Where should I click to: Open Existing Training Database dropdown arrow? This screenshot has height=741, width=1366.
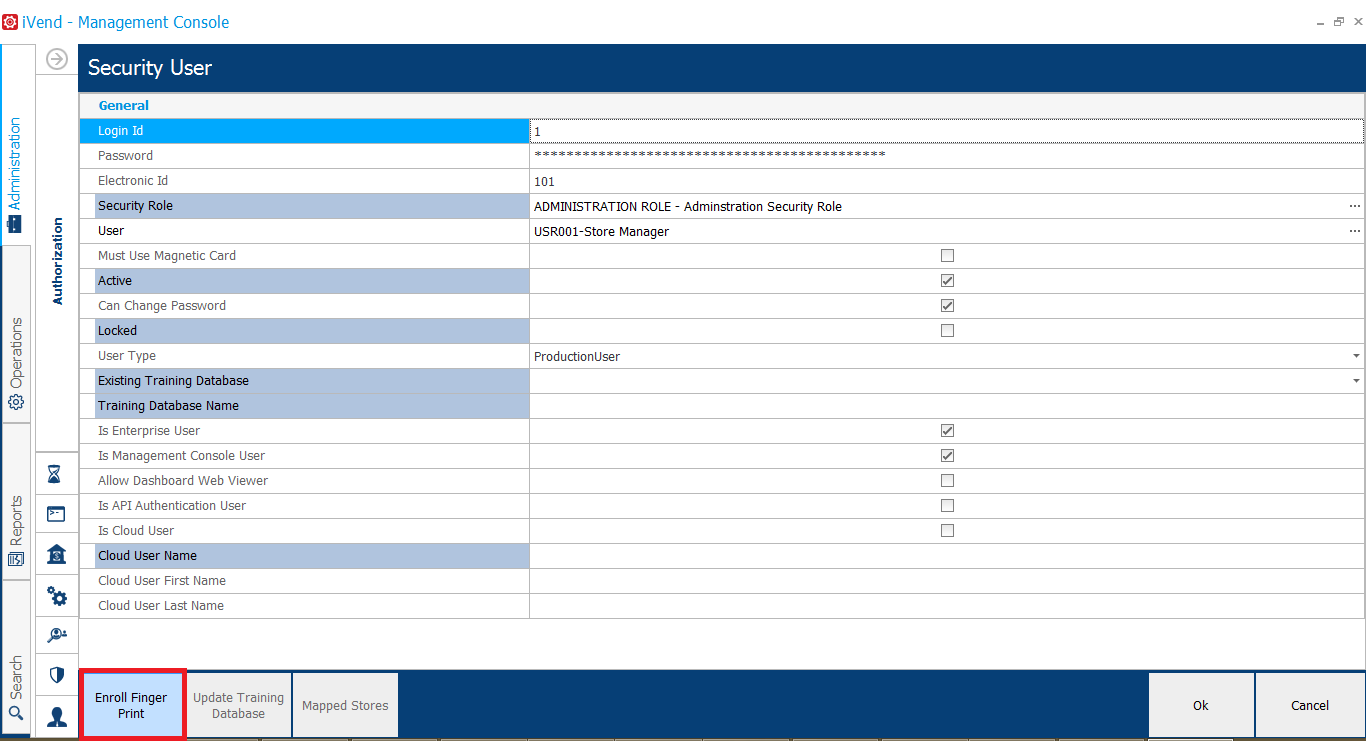tap(1356, 381)
